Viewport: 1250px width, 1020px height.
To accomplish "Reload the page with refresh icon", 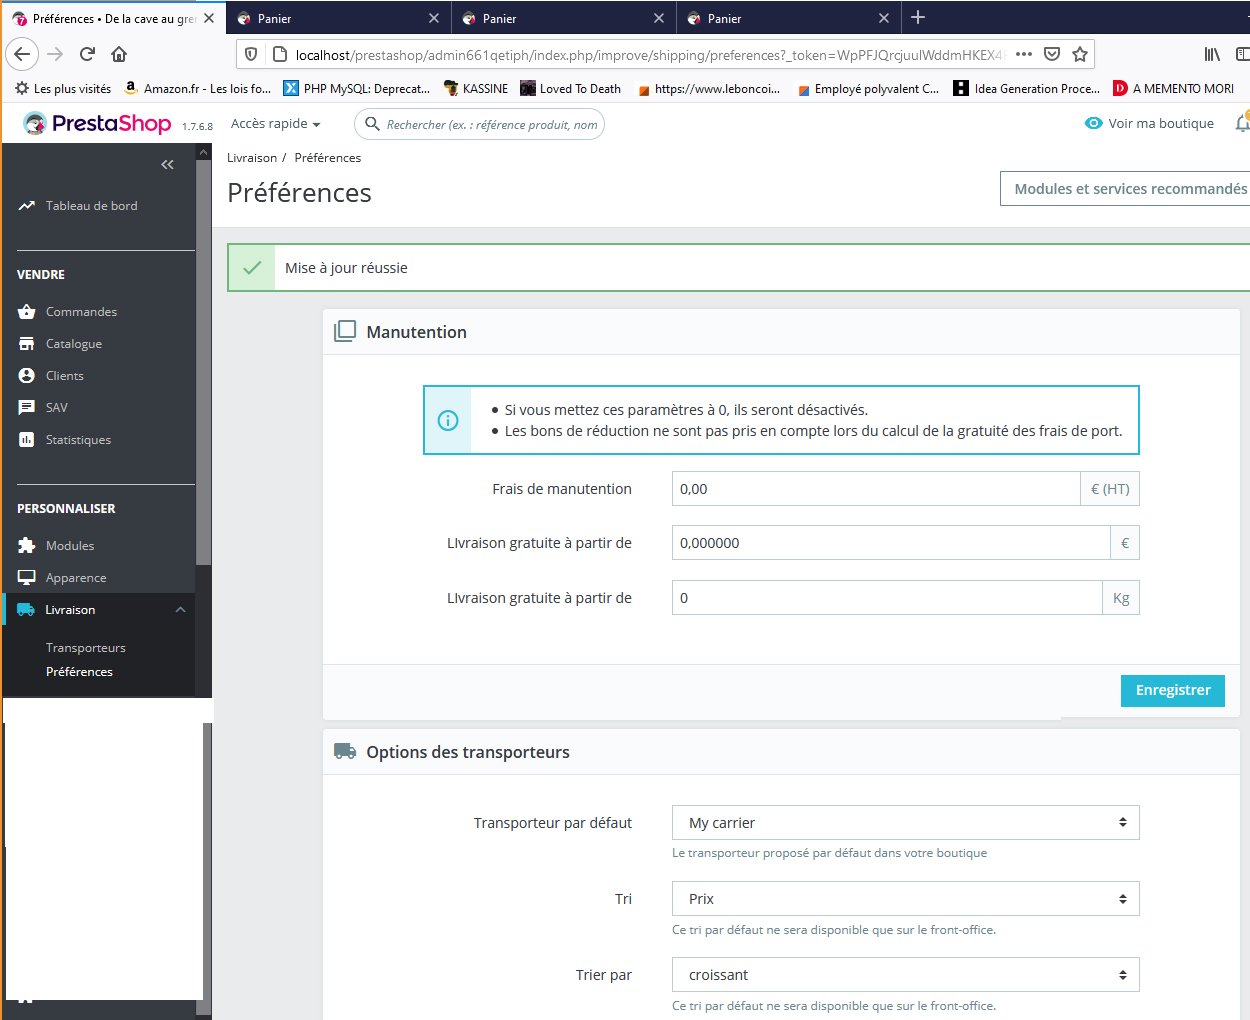I will 87,54.
